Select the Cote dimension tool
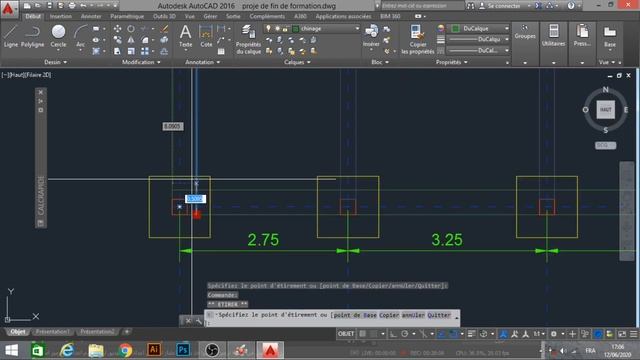This screenshot has width=640, height=360. pos(206,36)
